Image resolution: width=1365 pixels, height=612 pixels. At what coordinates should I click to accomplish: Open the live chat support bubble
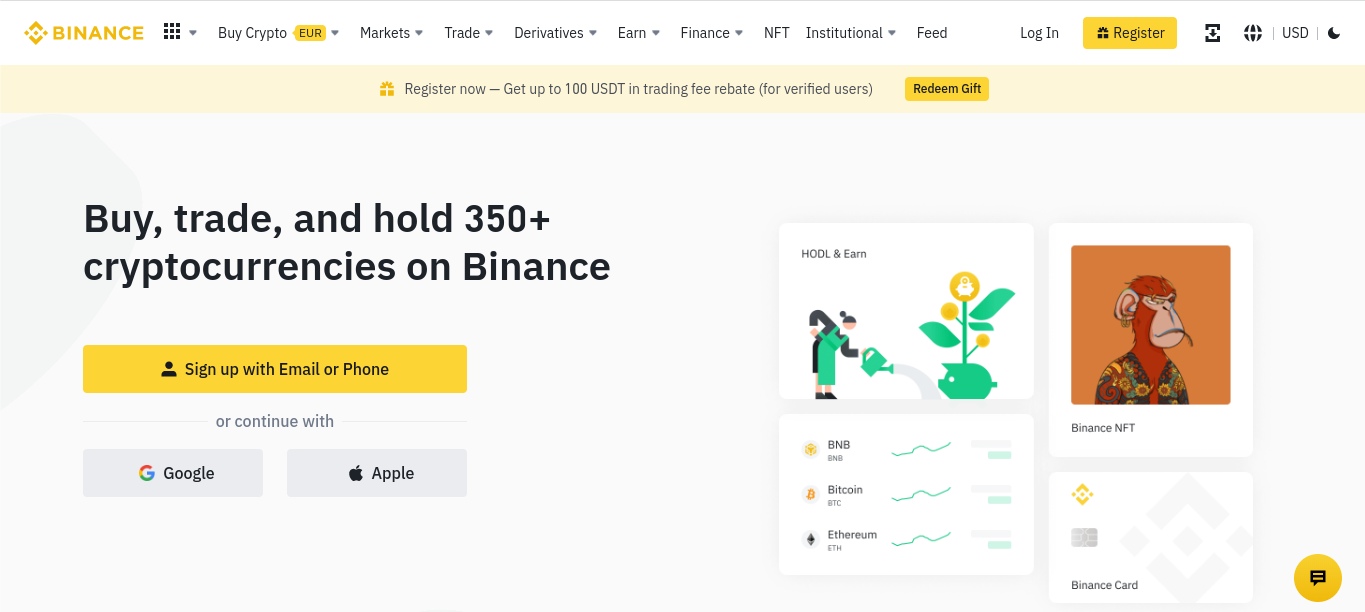tap(1317, 578)
